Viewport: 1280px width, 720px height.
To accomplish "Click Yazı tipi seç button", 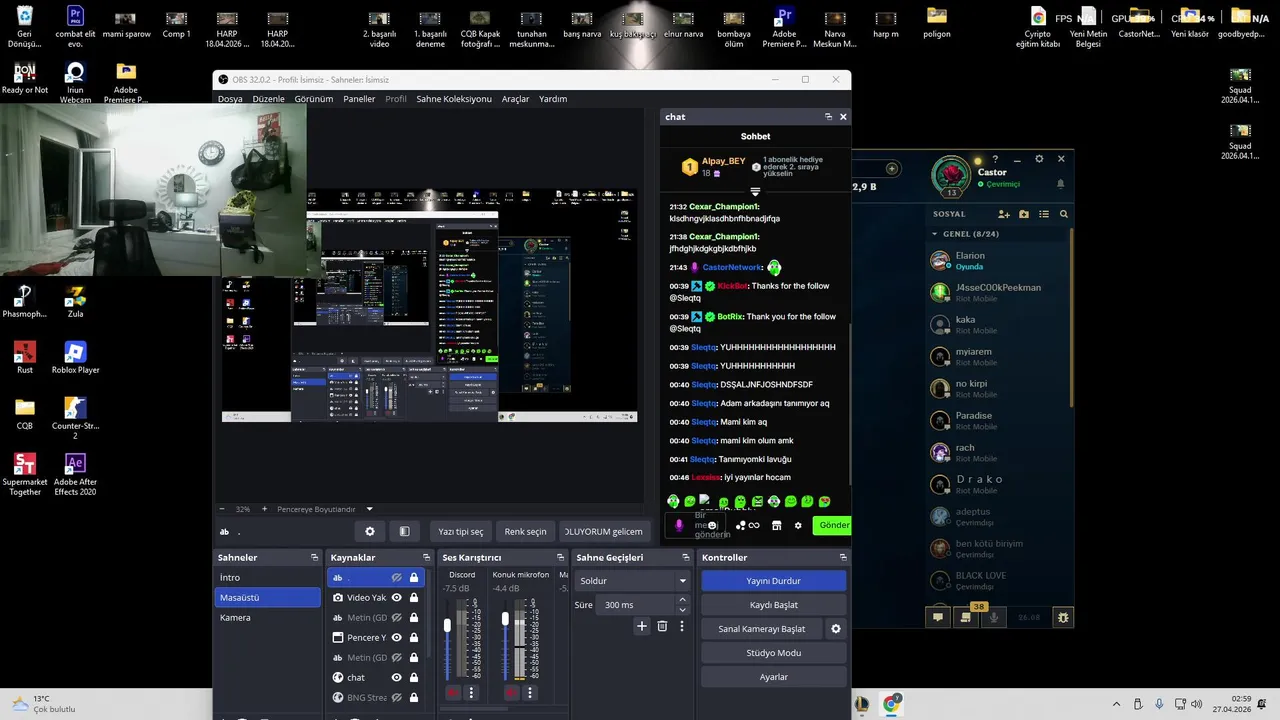I will click(x=461, y=531).
